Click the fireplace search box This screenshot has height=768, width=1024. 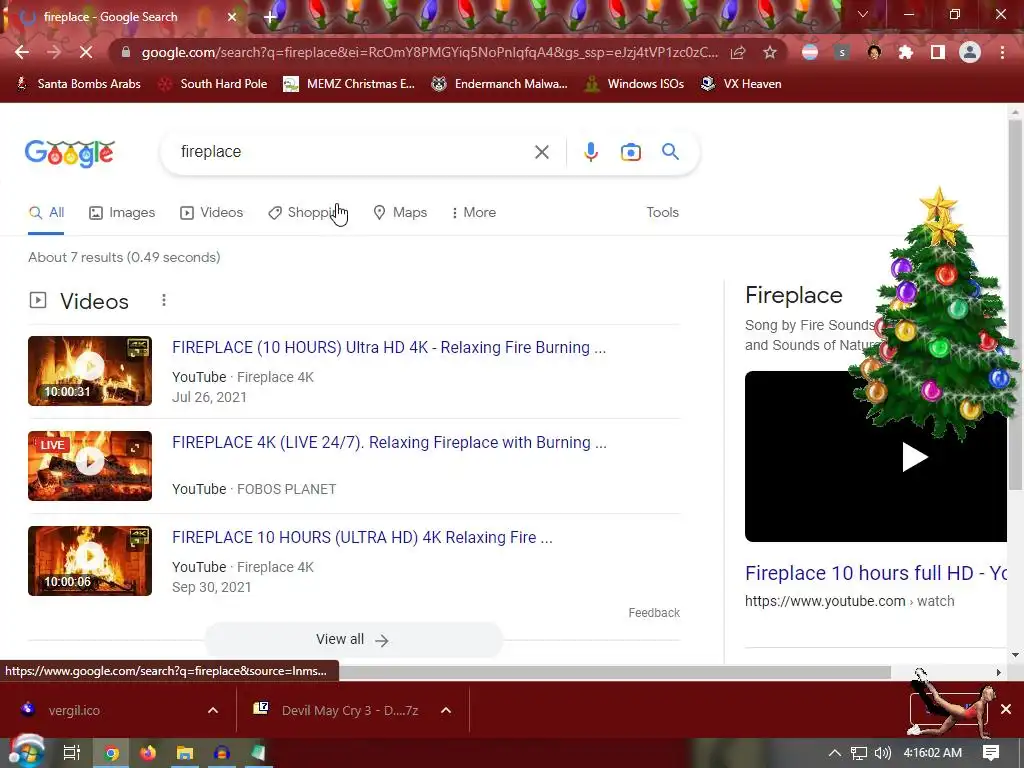pos(353,152)
